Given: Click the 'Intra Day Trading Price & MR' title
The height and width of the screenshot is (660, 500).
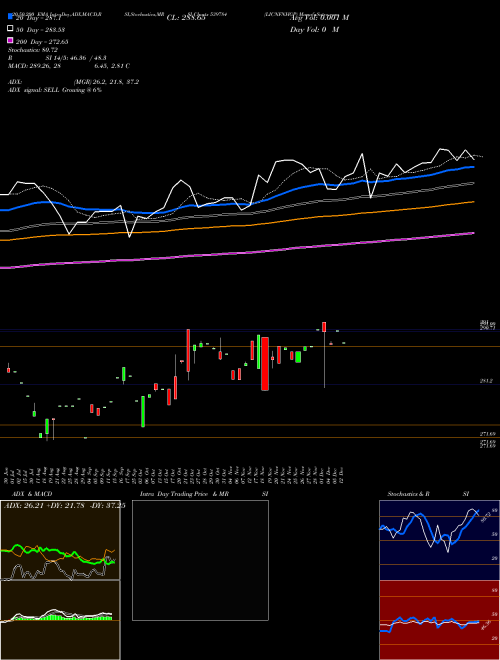Looking at the screenshot, I should click(184, 494).
